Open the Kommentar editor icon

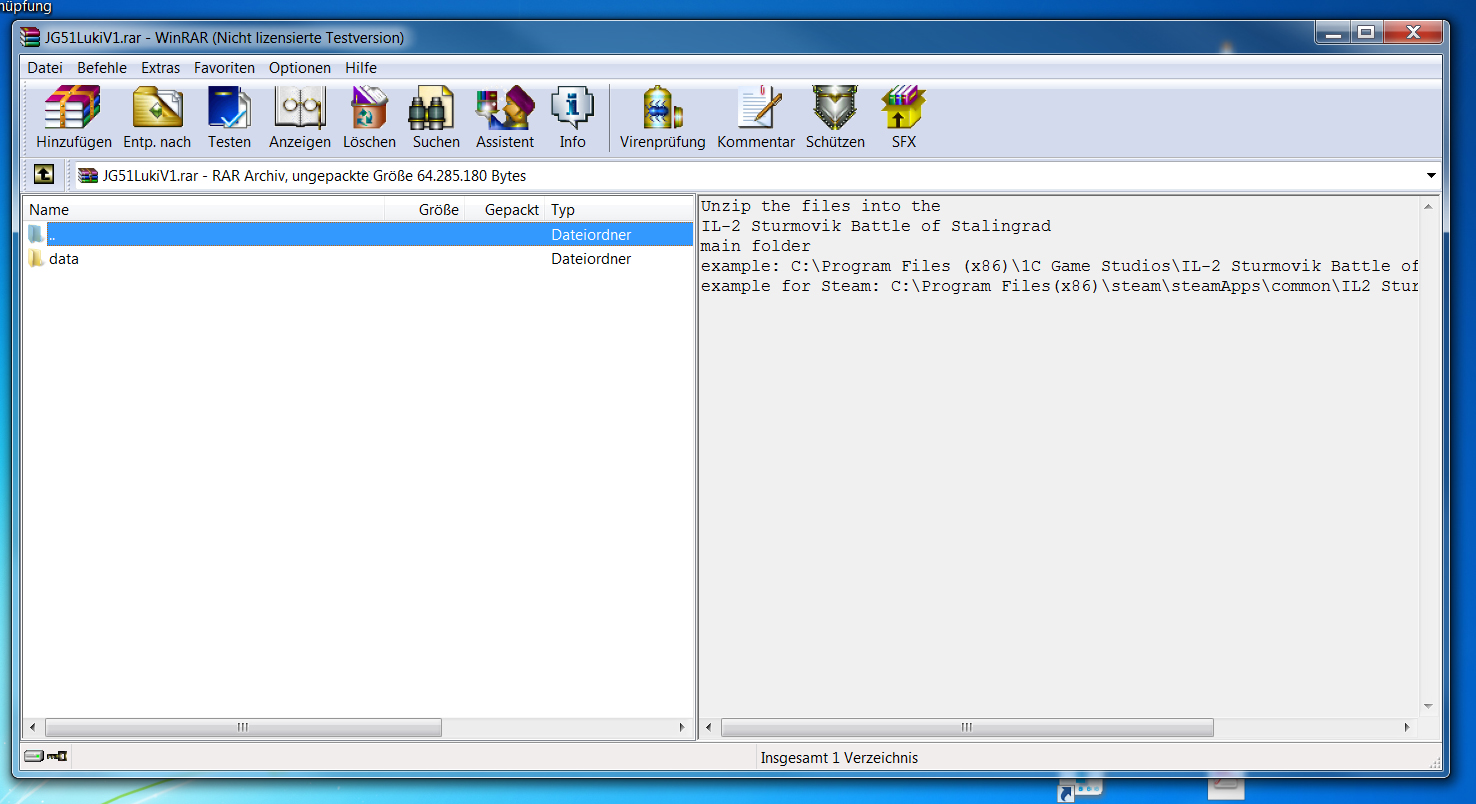coord(756,118)
